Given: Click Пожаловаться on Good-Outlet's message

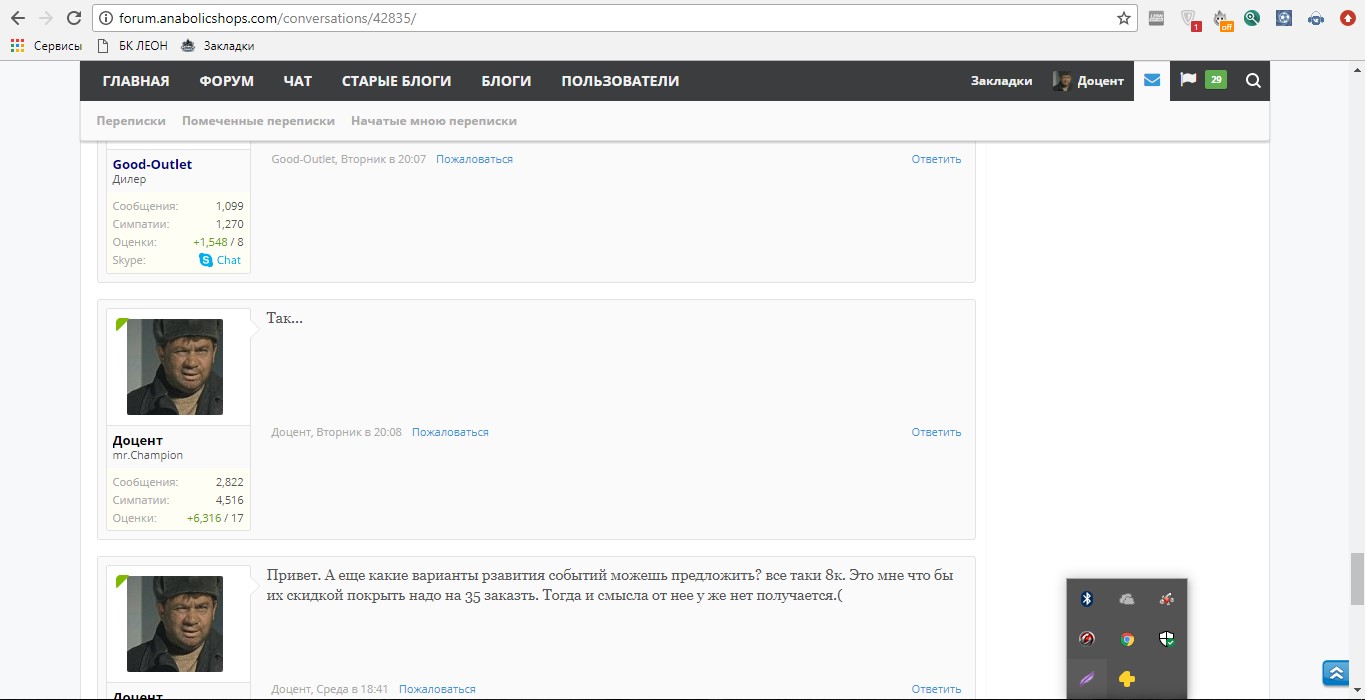Looking at the screenshot, I should pyautogui.click(x=474, y=159).
